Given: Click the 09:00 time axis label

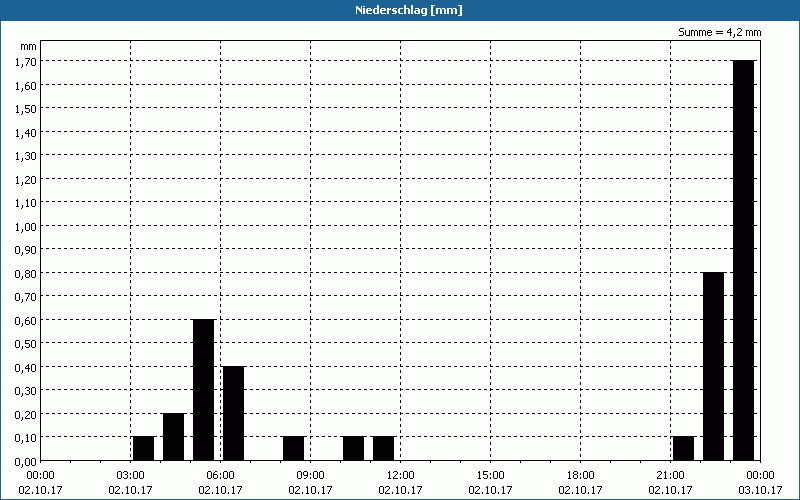Looking at the screenshot, I should click(x=310, y=476).
